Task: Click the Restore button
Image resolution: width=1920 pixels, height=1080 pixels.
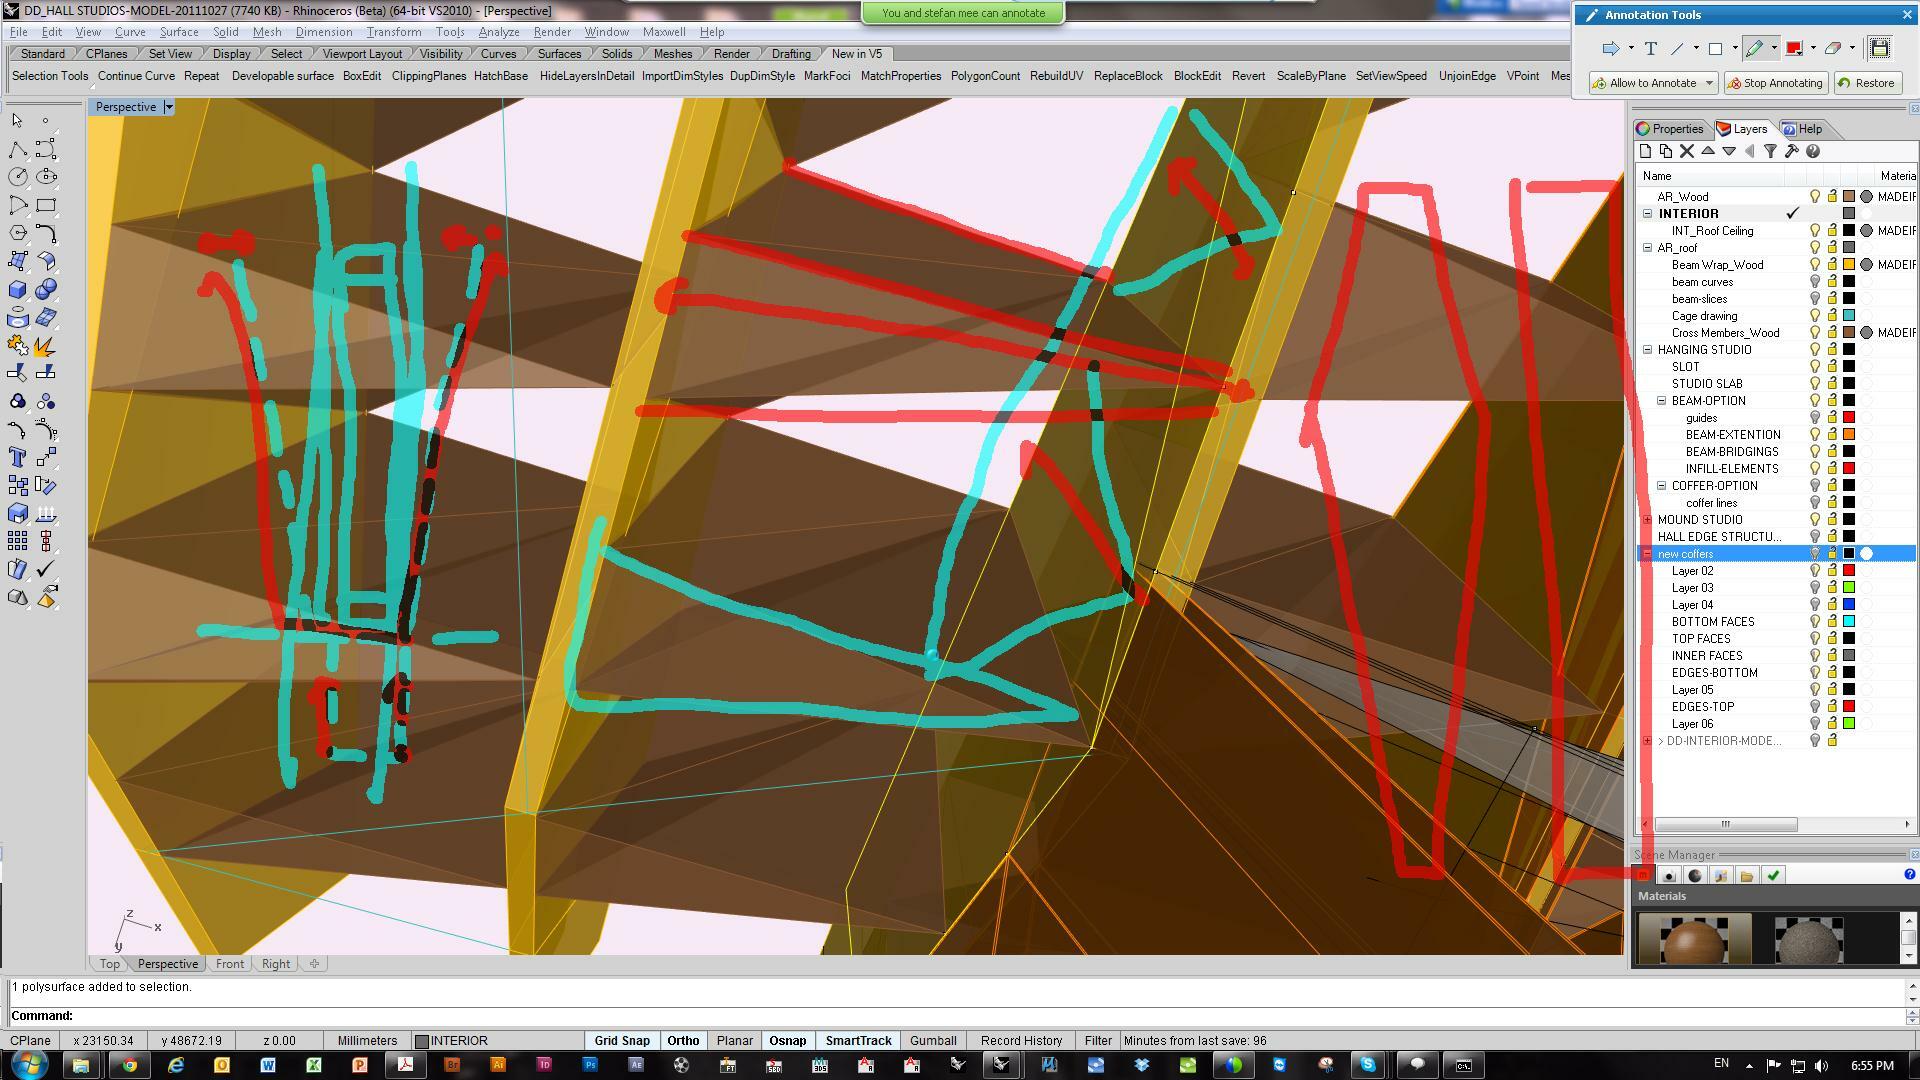Action: coord(1866,83)
